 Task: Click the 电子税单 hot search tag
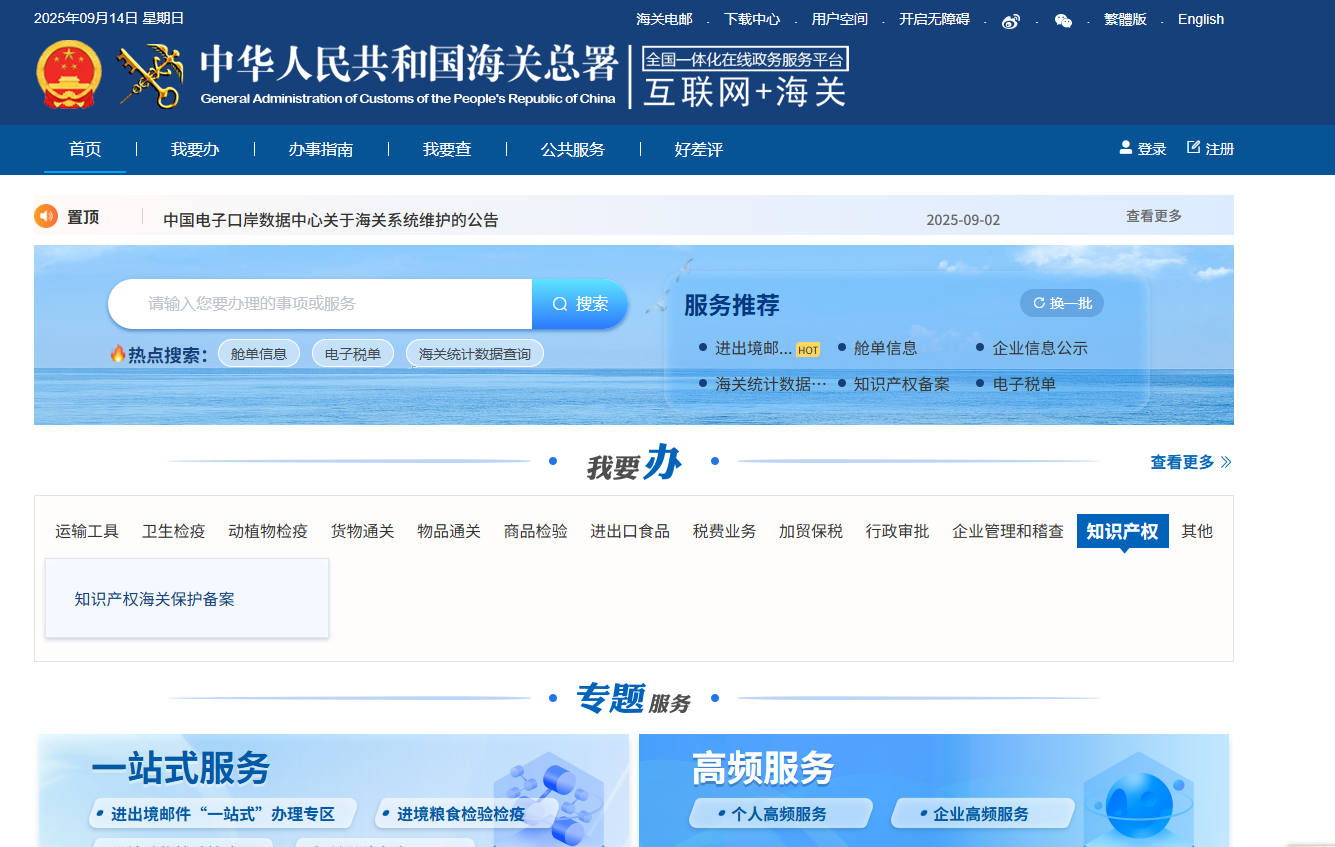tap(347, 354)
